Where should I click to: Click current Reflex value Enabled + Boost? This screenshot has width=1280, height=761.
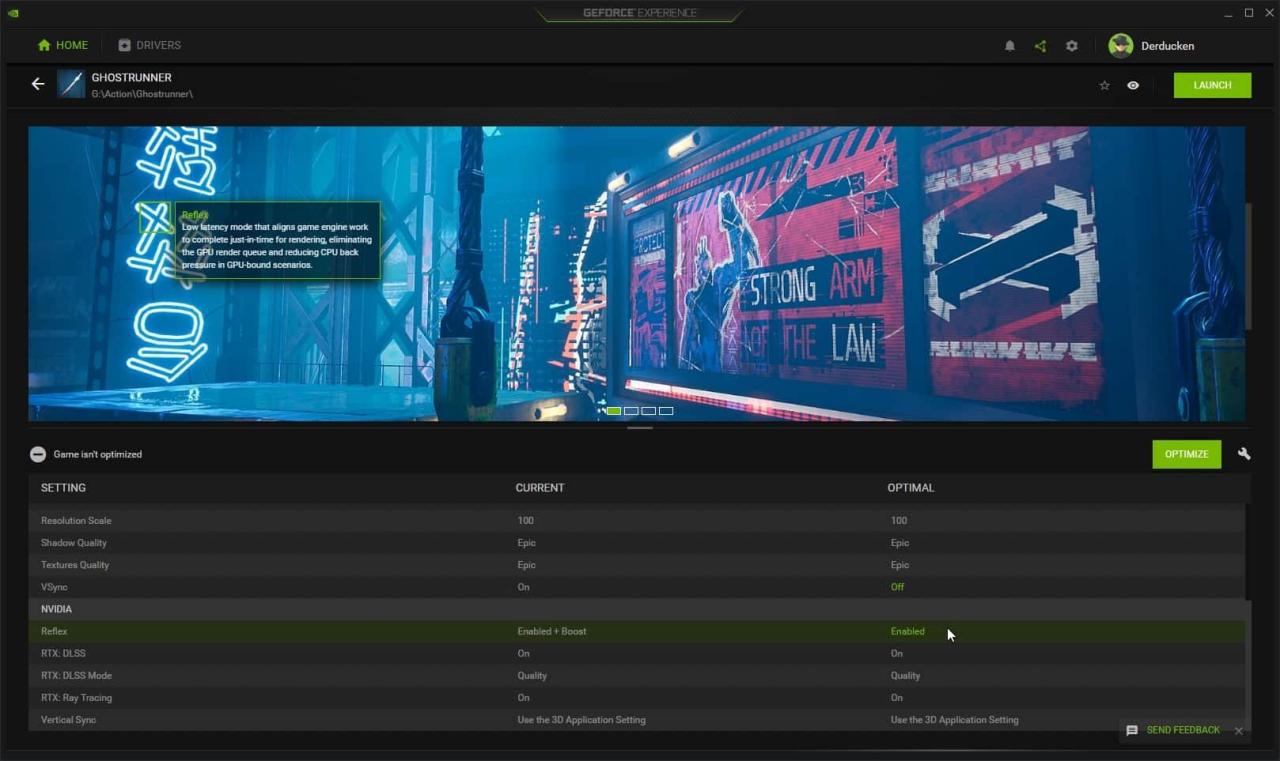(552, 631)
